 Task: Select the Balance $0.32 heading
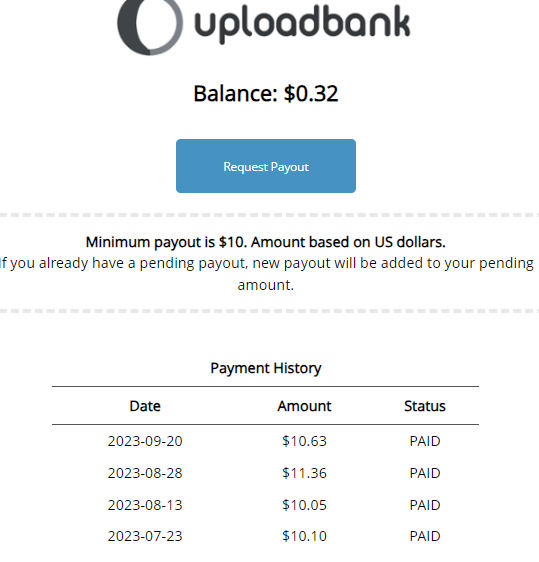tap(266, 94)
